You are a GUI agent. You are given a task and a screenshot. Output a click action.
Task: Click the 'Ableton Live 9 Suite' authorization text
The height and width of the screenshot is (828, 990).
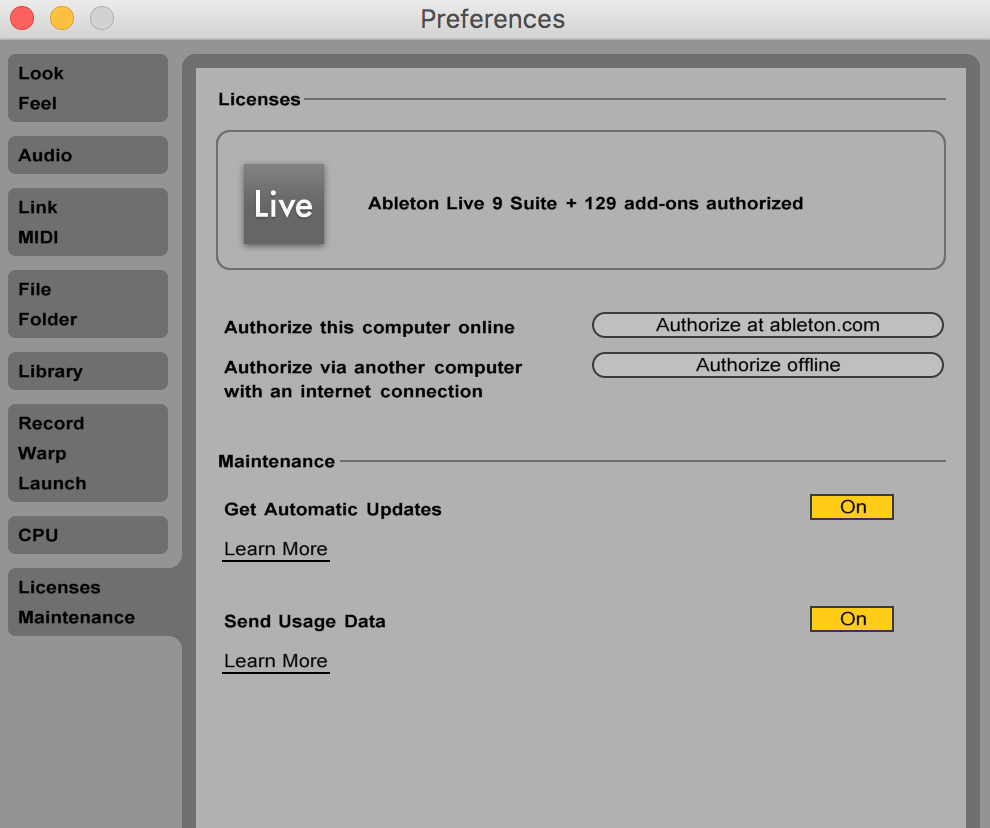pyautogui.click(x=585, y=203)
